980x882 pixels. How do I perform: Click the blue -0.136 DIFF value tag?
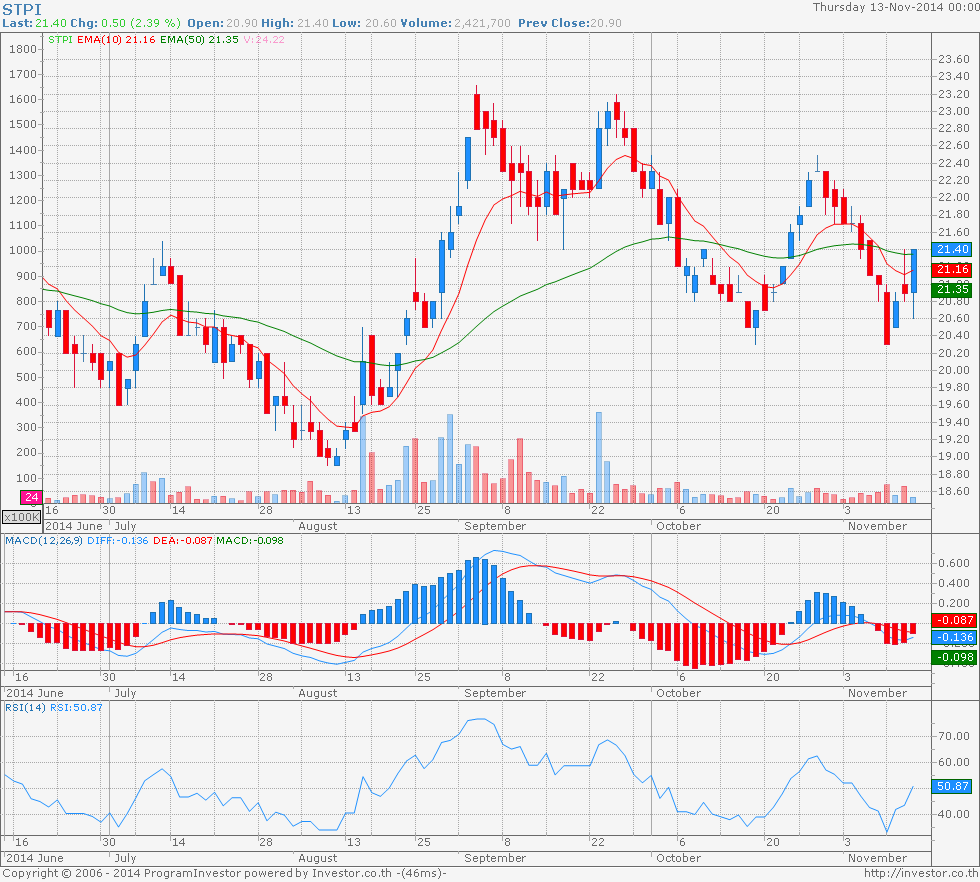[950, 638]
